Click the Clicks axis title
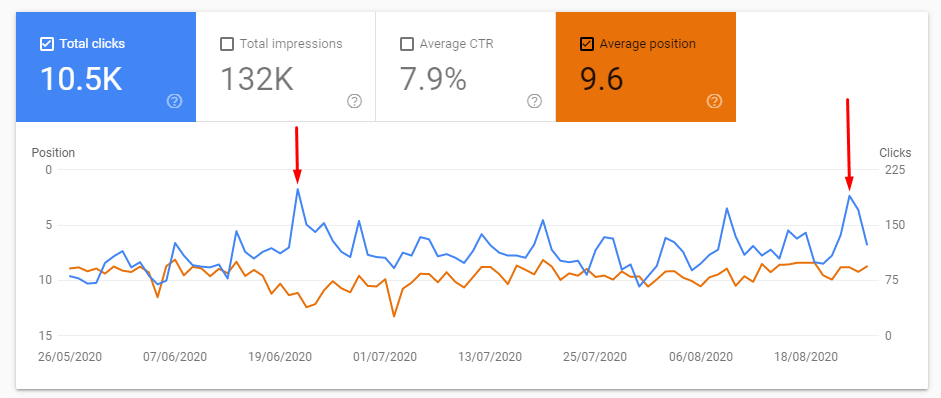 coord(895,152)
